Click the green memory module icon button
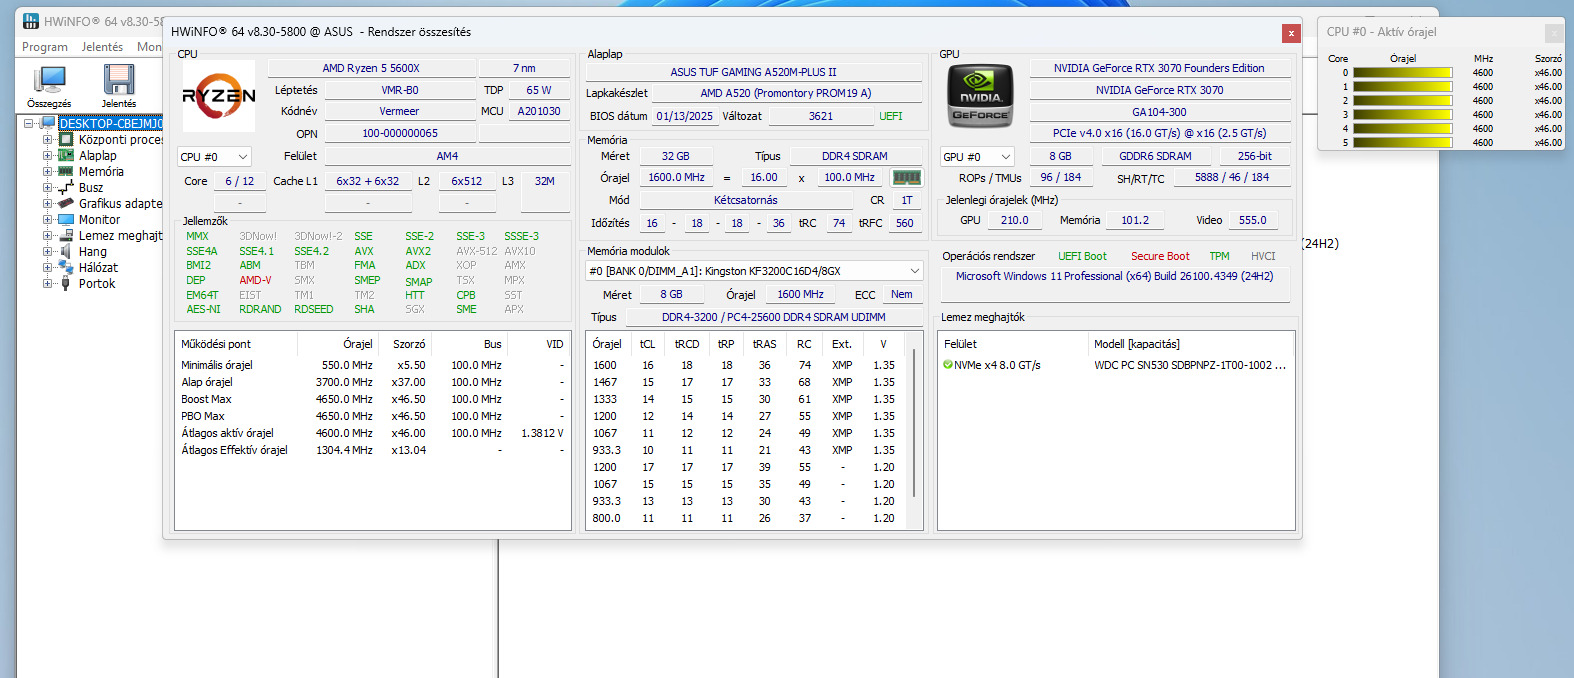 906,178
